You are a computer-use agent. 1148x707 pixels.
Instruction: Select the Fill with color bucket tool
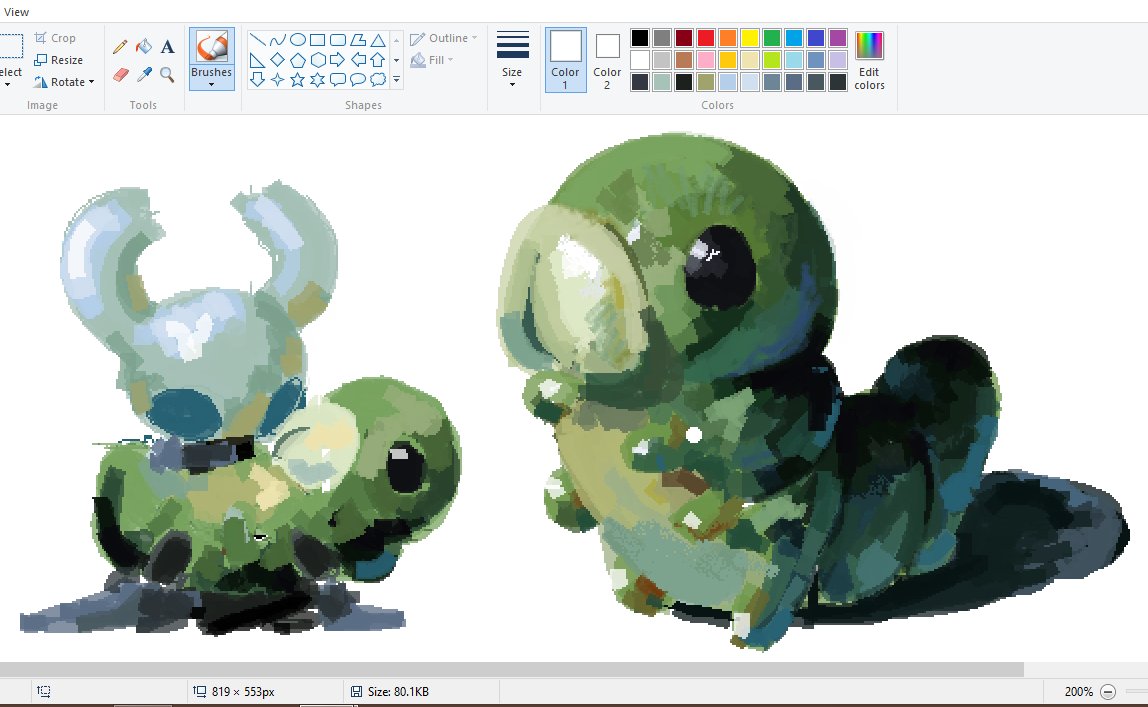point(144,47)
